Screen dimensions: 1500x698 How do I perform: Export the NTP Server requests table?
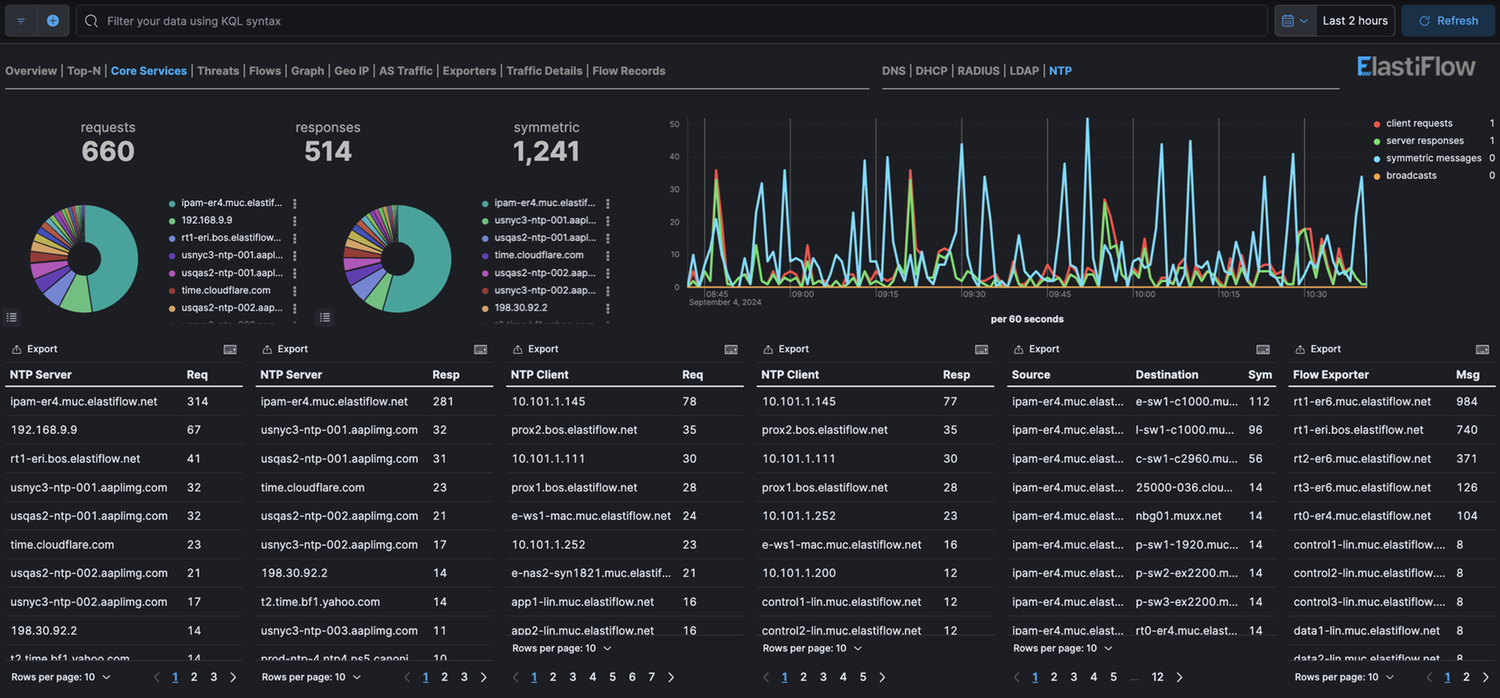coord(35,348)
